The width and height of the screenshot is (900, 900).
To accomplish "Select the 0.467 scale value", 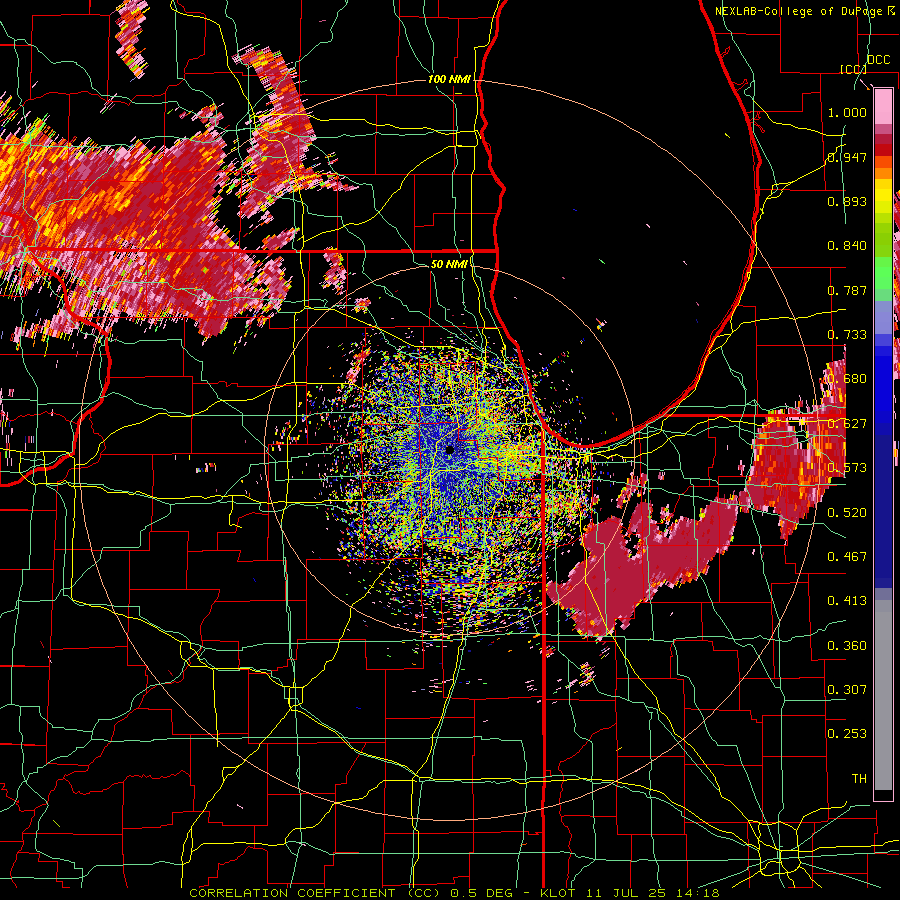I will [847, 556].
